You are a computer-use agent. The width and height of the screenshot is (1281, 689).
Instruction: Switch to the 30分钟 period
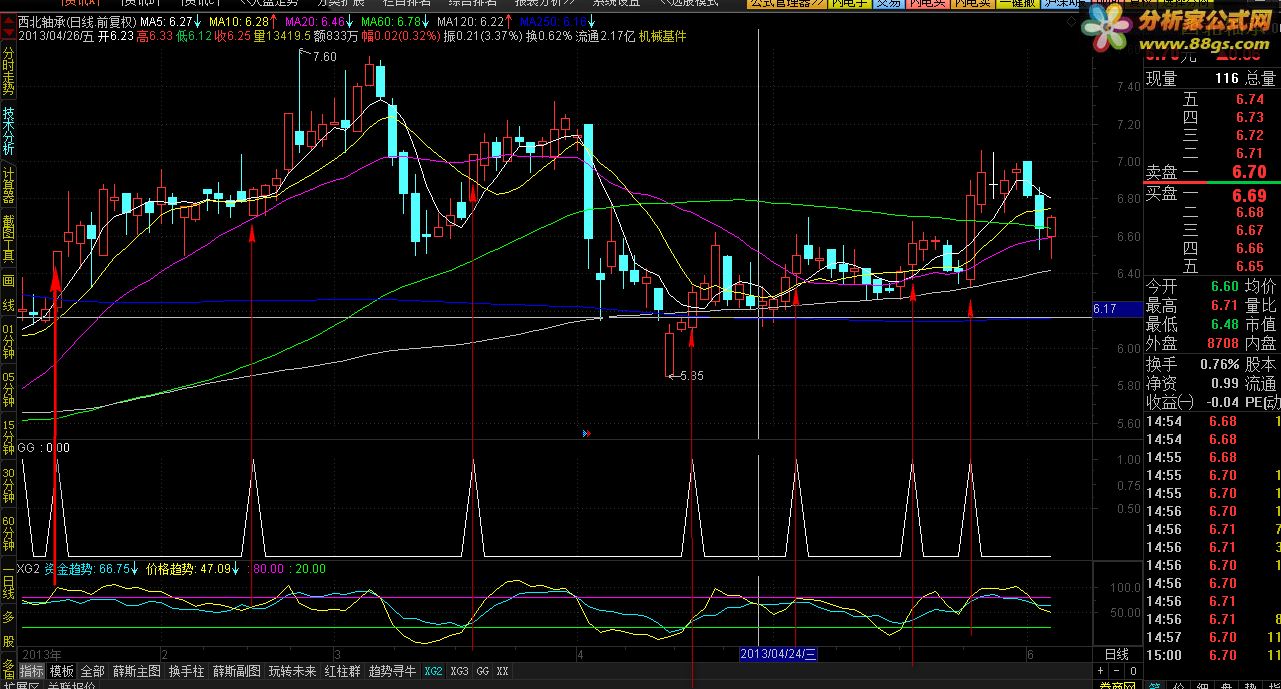coord(8,486)
